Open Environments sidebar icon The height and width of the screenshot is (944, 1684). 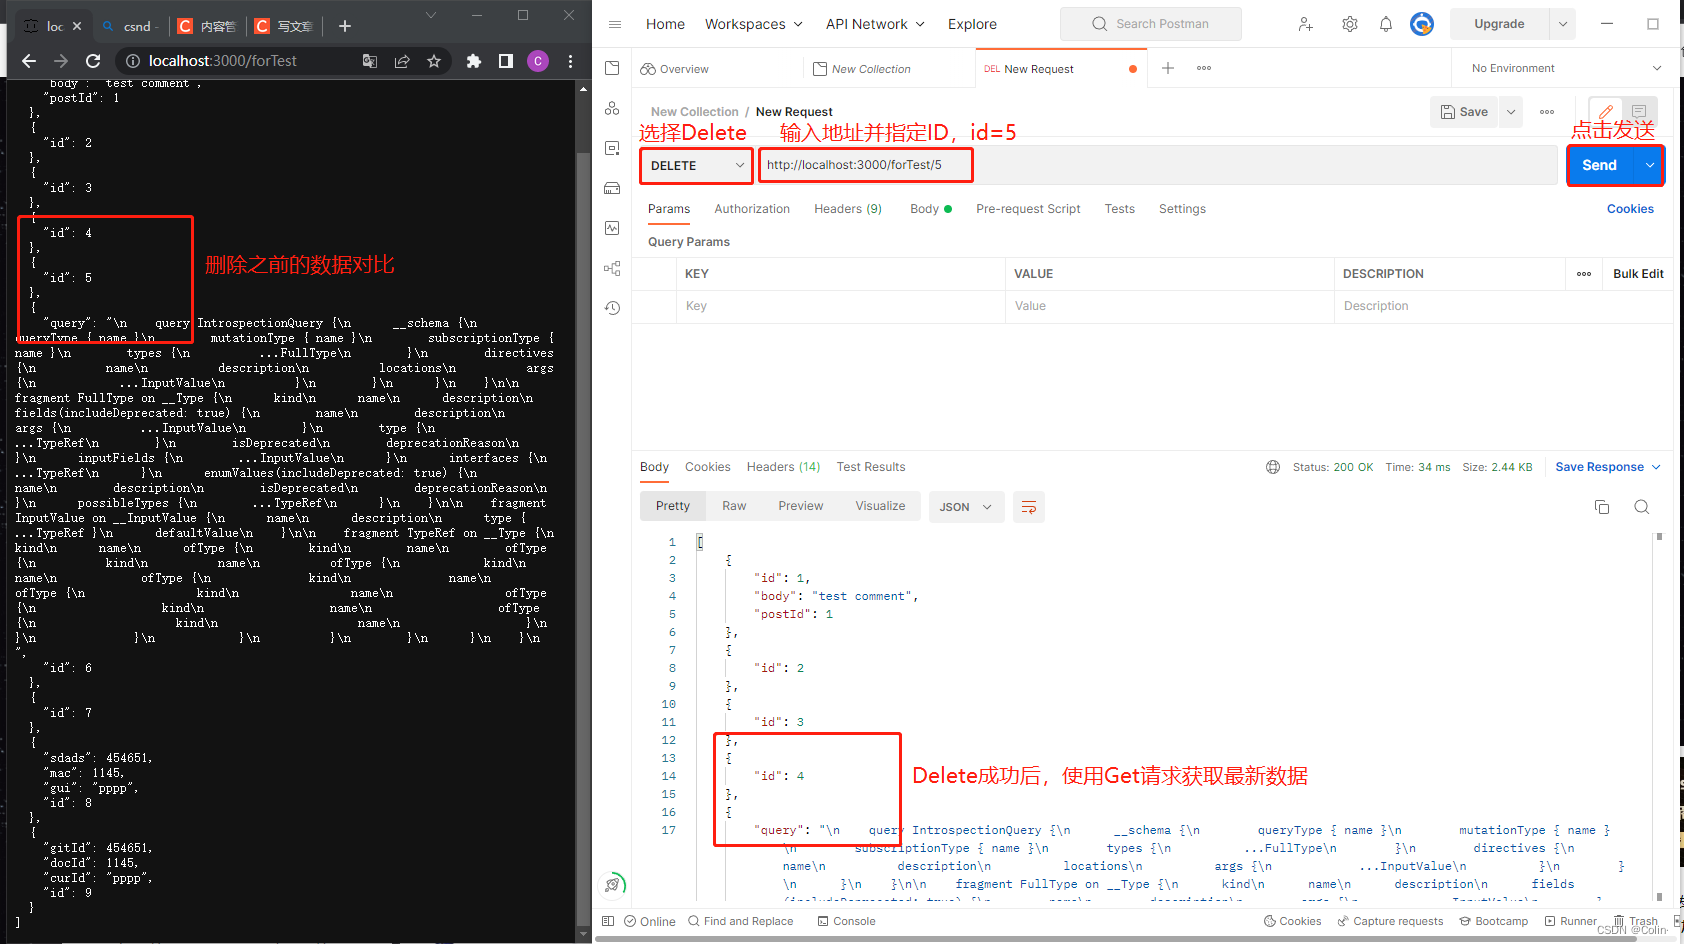[x=612, y=148]
